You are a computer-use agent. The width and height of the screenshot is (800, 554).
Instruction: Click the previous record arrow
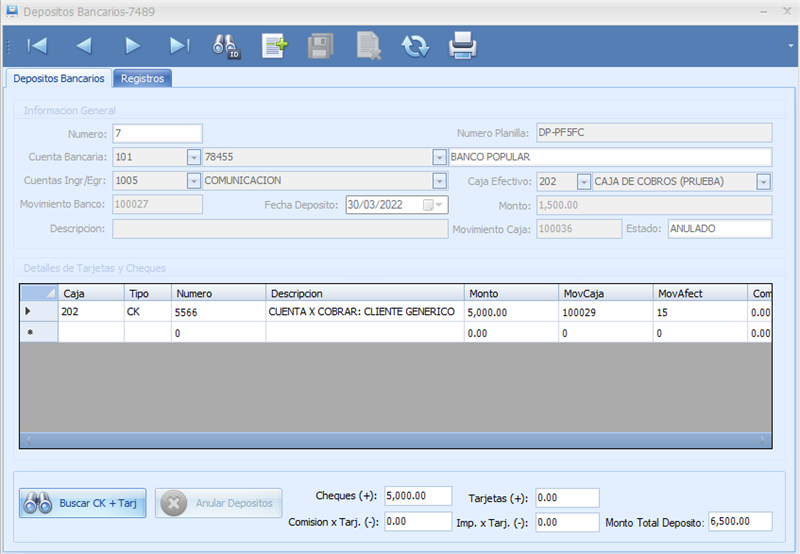click(84, 45)
